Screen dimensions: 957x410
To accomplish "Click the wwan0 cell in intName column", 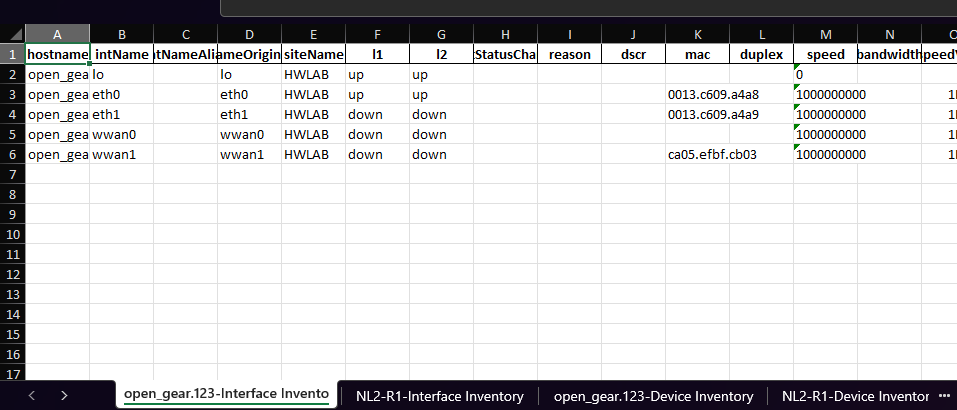I will click(121, 134).
